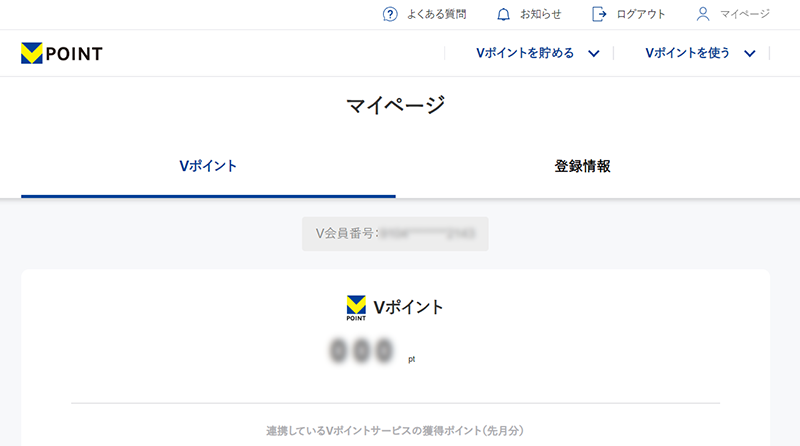Image resolution: width=800 pixels, height=446 pixels.
Task: Expand chevron beside Vポイントを貯める
Action: pos(593,54)
